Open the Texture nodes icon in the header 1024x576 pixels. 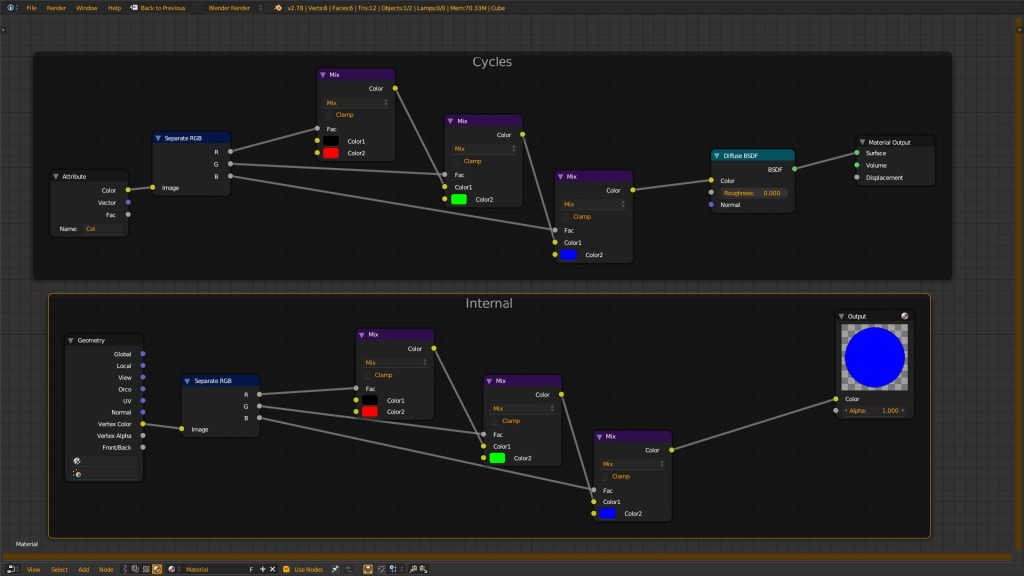[x=146, y=568]
